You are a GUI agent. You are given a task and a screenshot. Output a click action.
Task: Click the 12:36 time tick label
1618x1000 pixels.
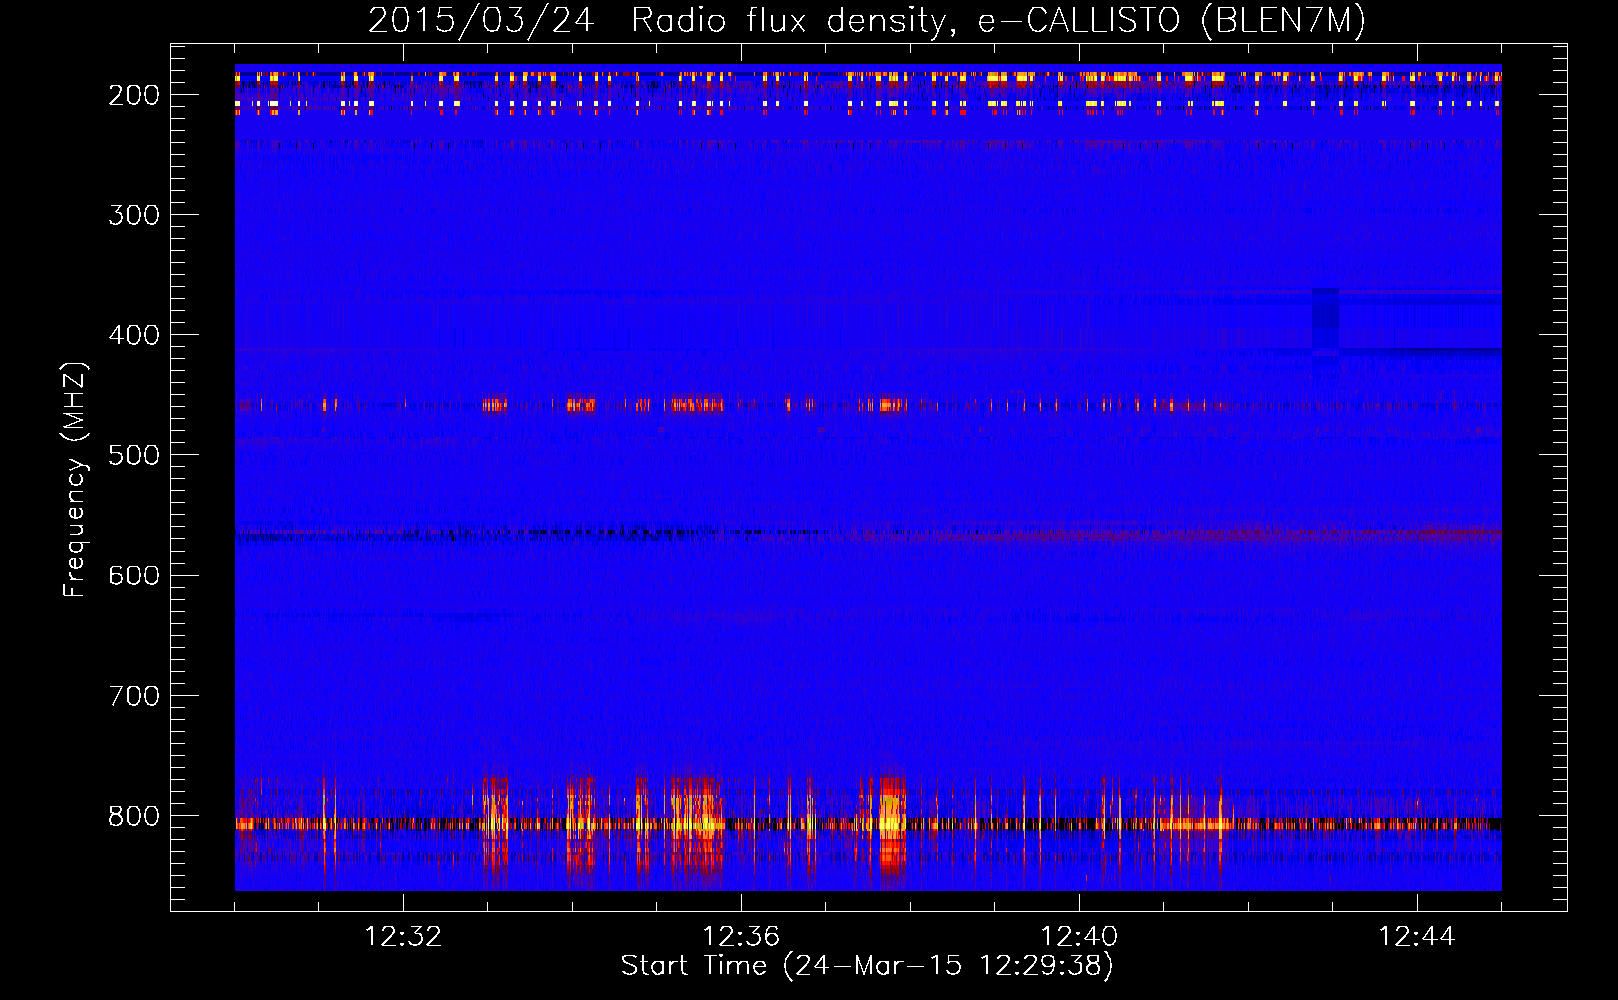coord(741,937)
